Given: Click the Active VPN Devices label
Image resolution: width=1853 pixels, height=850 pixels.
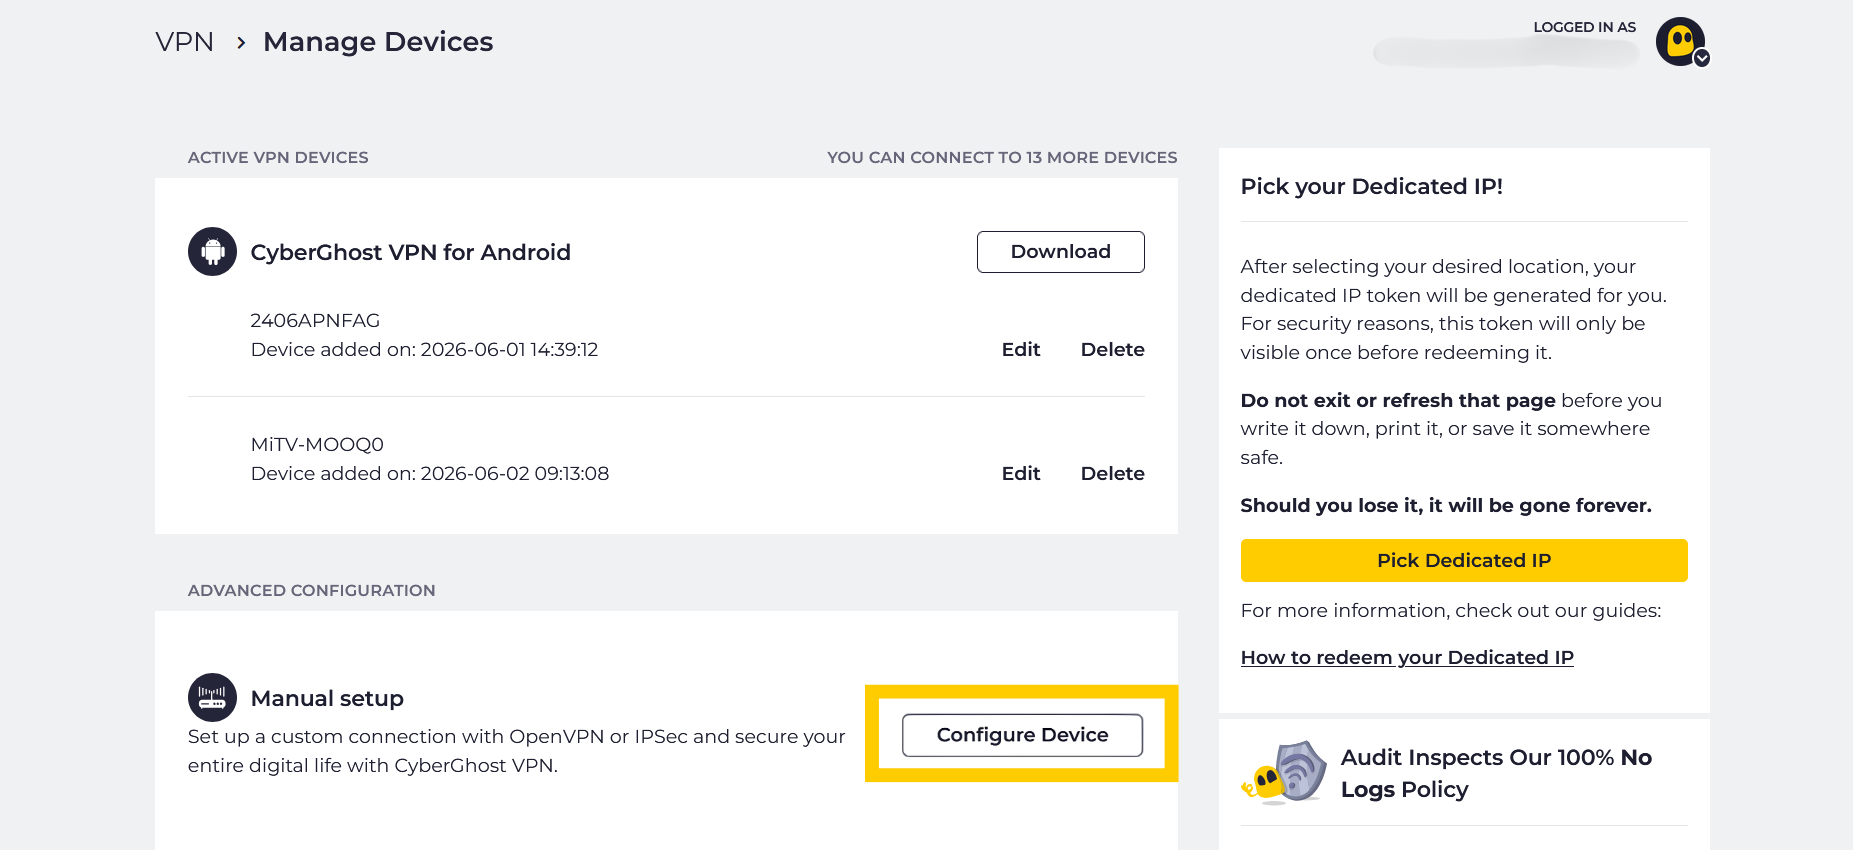Looking at the screenshot, I should tap(278, 157).
